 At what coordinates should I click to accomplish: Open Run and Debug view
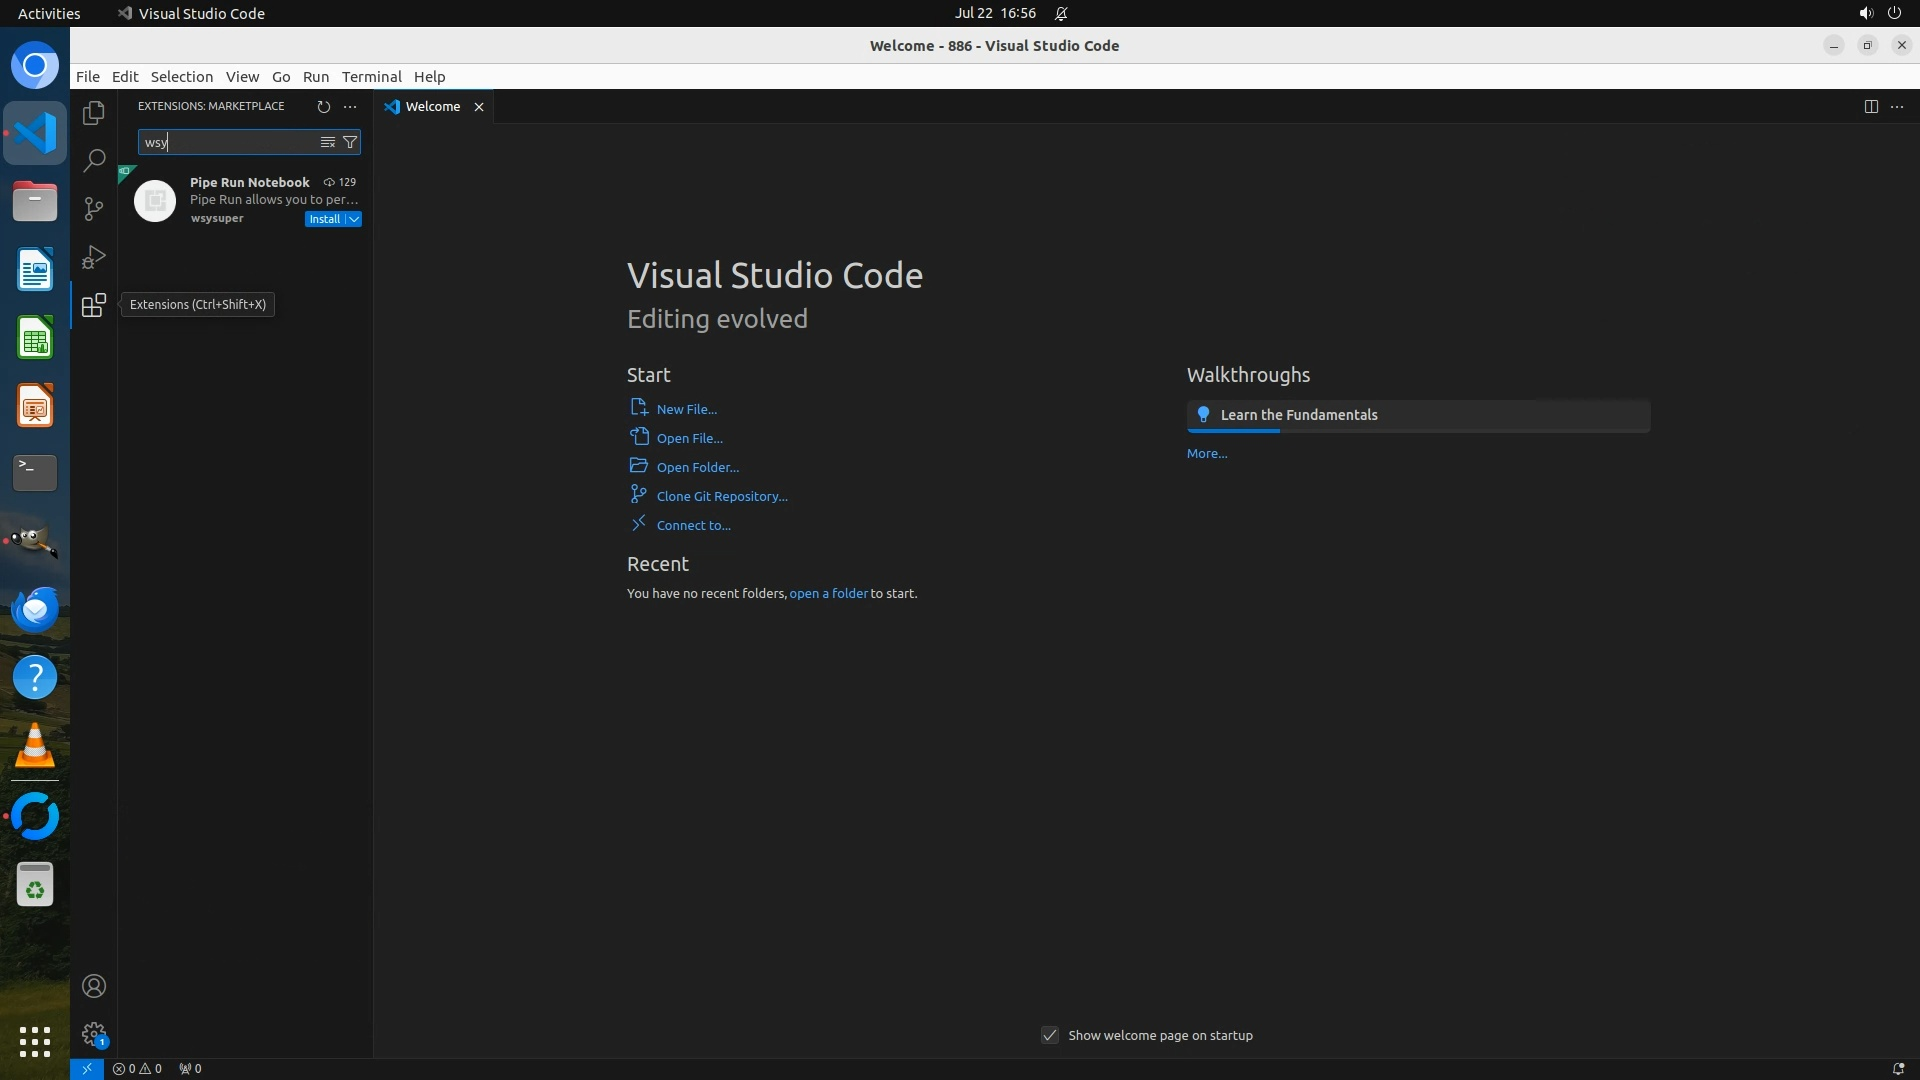coord(94,257)
